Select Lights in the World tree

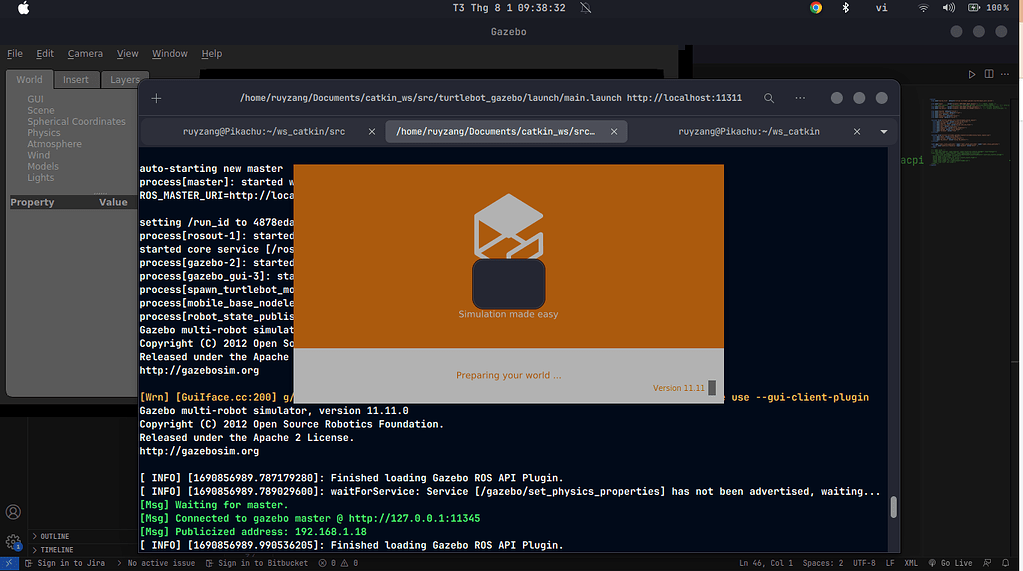(40, 177)
